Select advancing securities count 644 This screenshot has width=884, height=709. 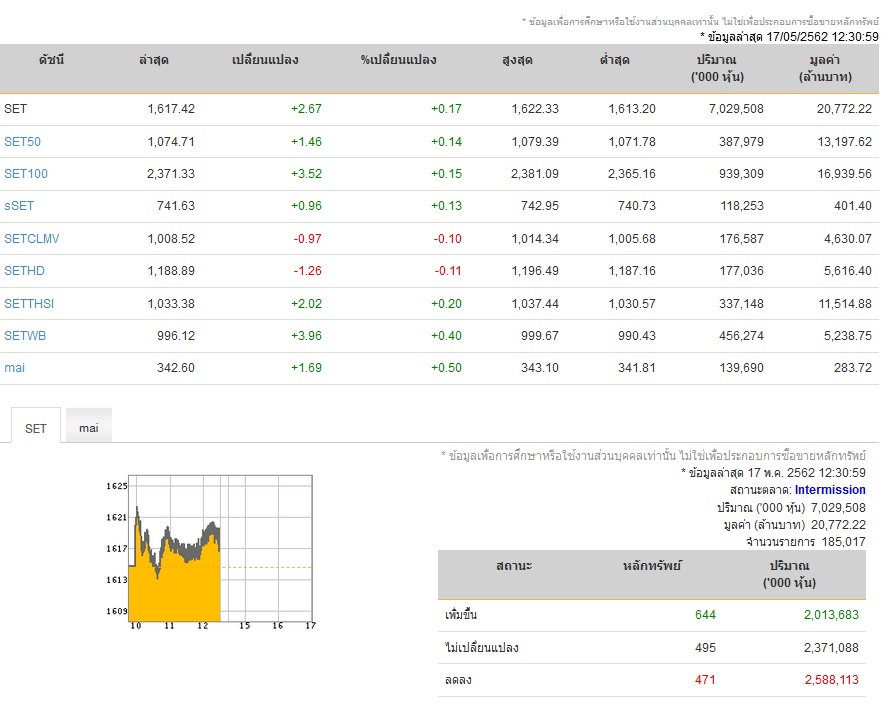(x=705, y=615)
